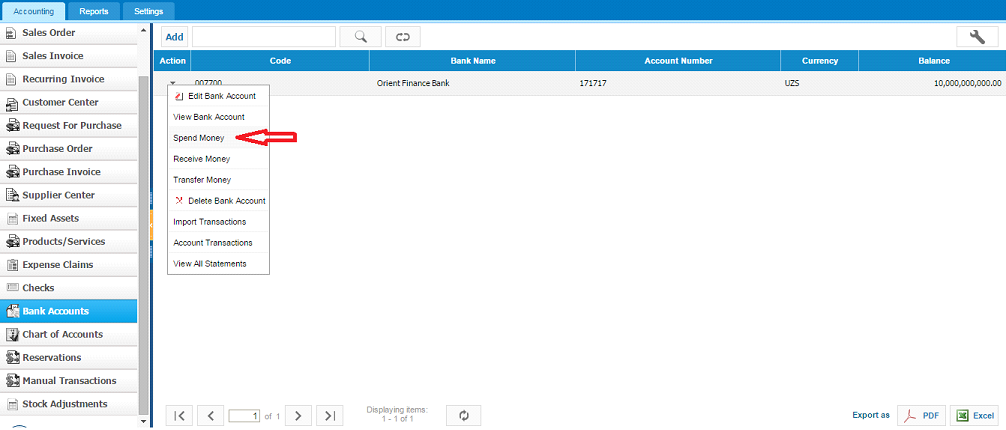The image size is (1006, 430).
Task: Click the Checks icon
Action: click(x=11, y=288)
